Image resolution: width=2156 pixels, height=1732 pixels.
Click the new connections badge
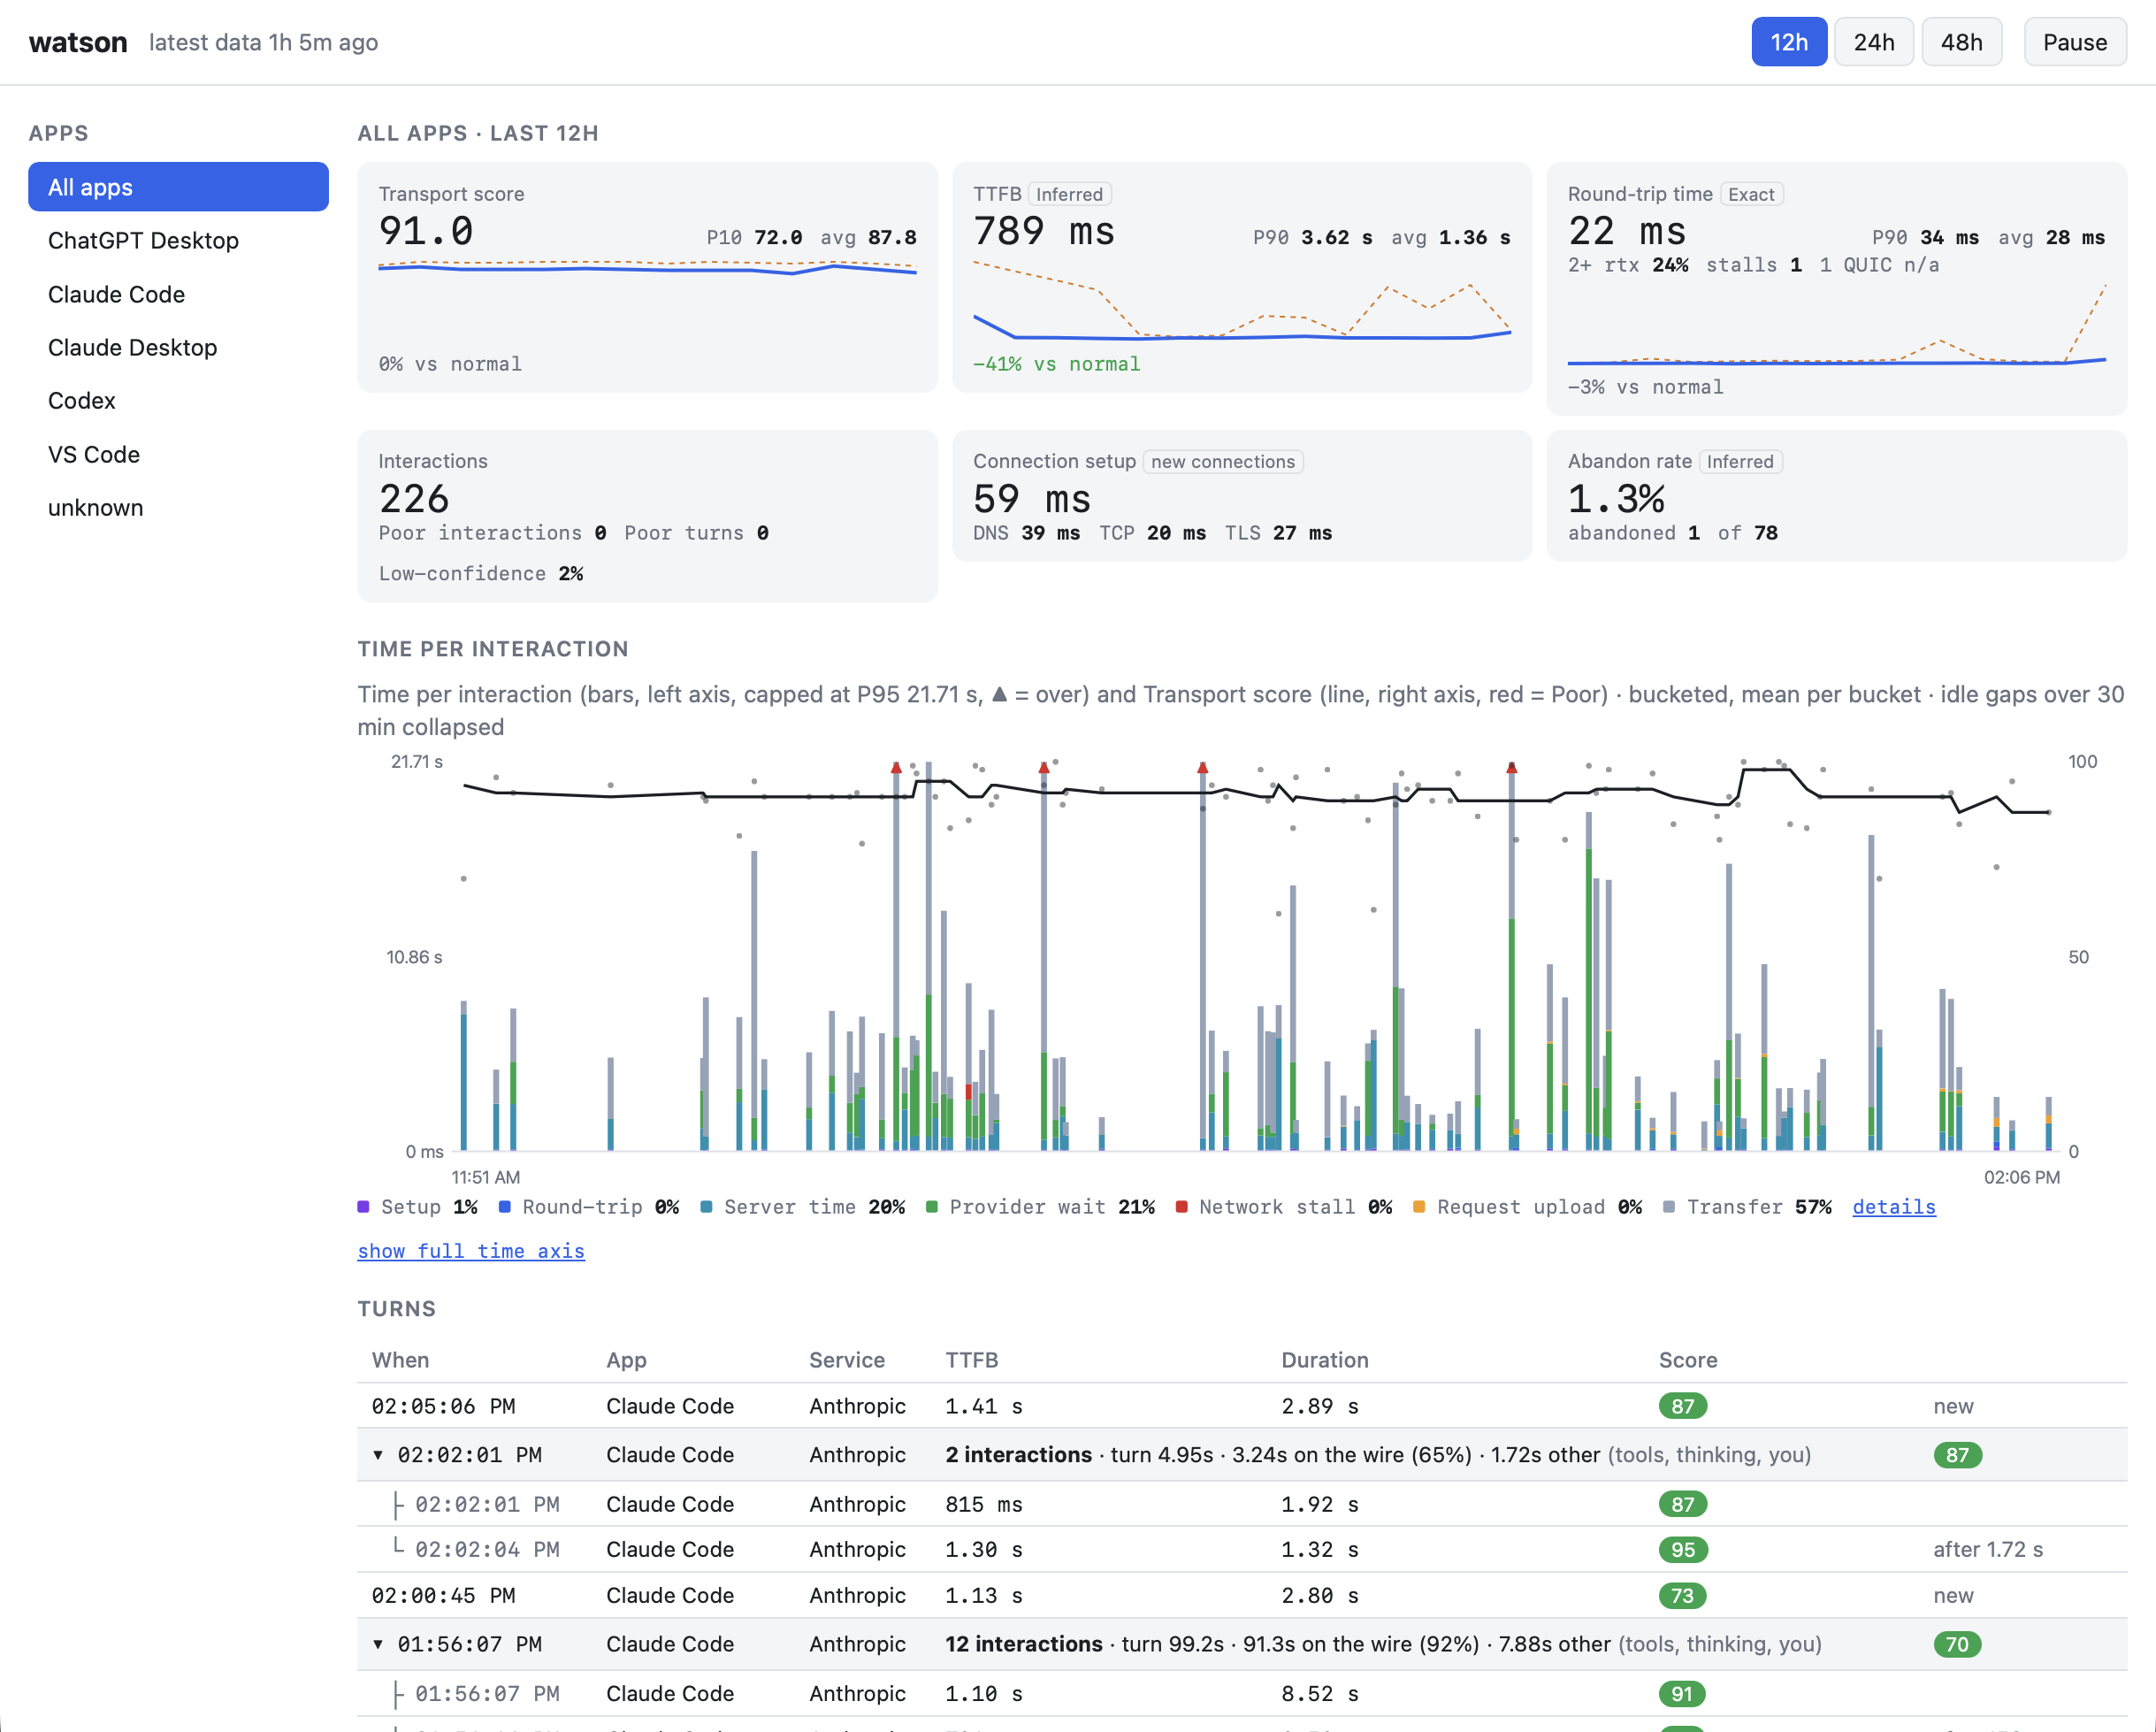click(1222, 461)
